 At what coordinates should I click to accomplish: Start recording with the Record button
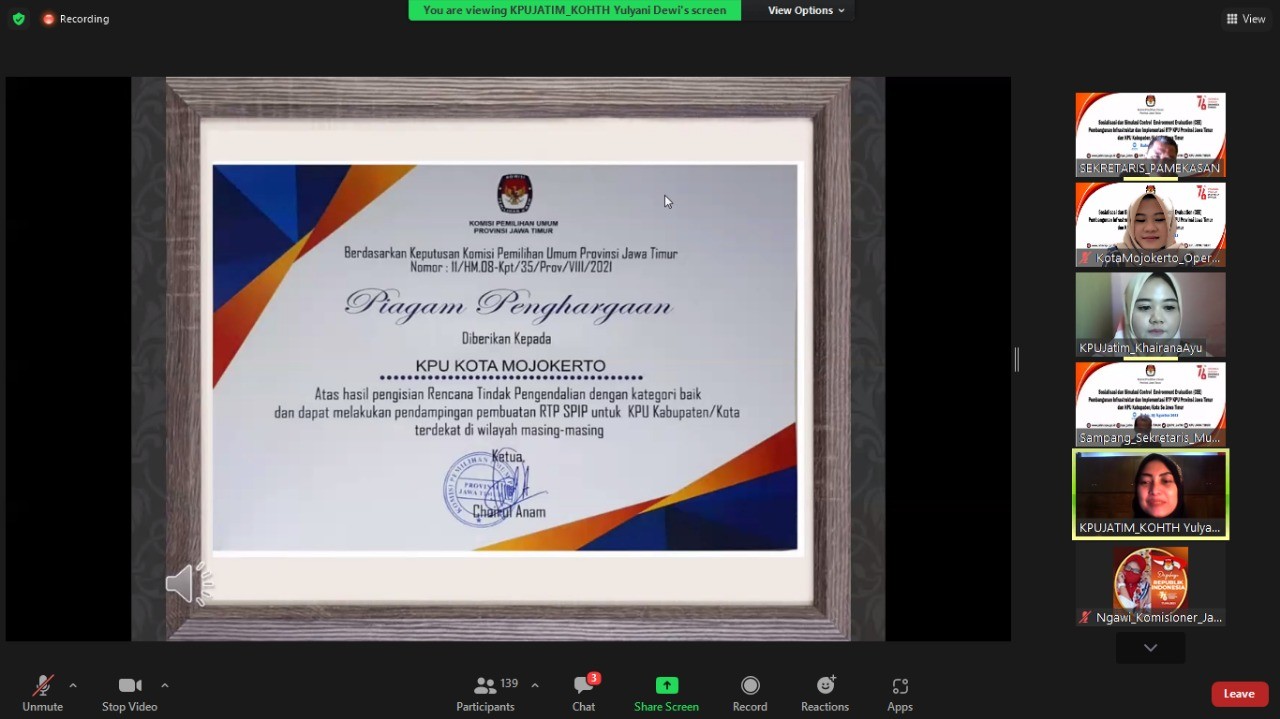pos(749,693)
